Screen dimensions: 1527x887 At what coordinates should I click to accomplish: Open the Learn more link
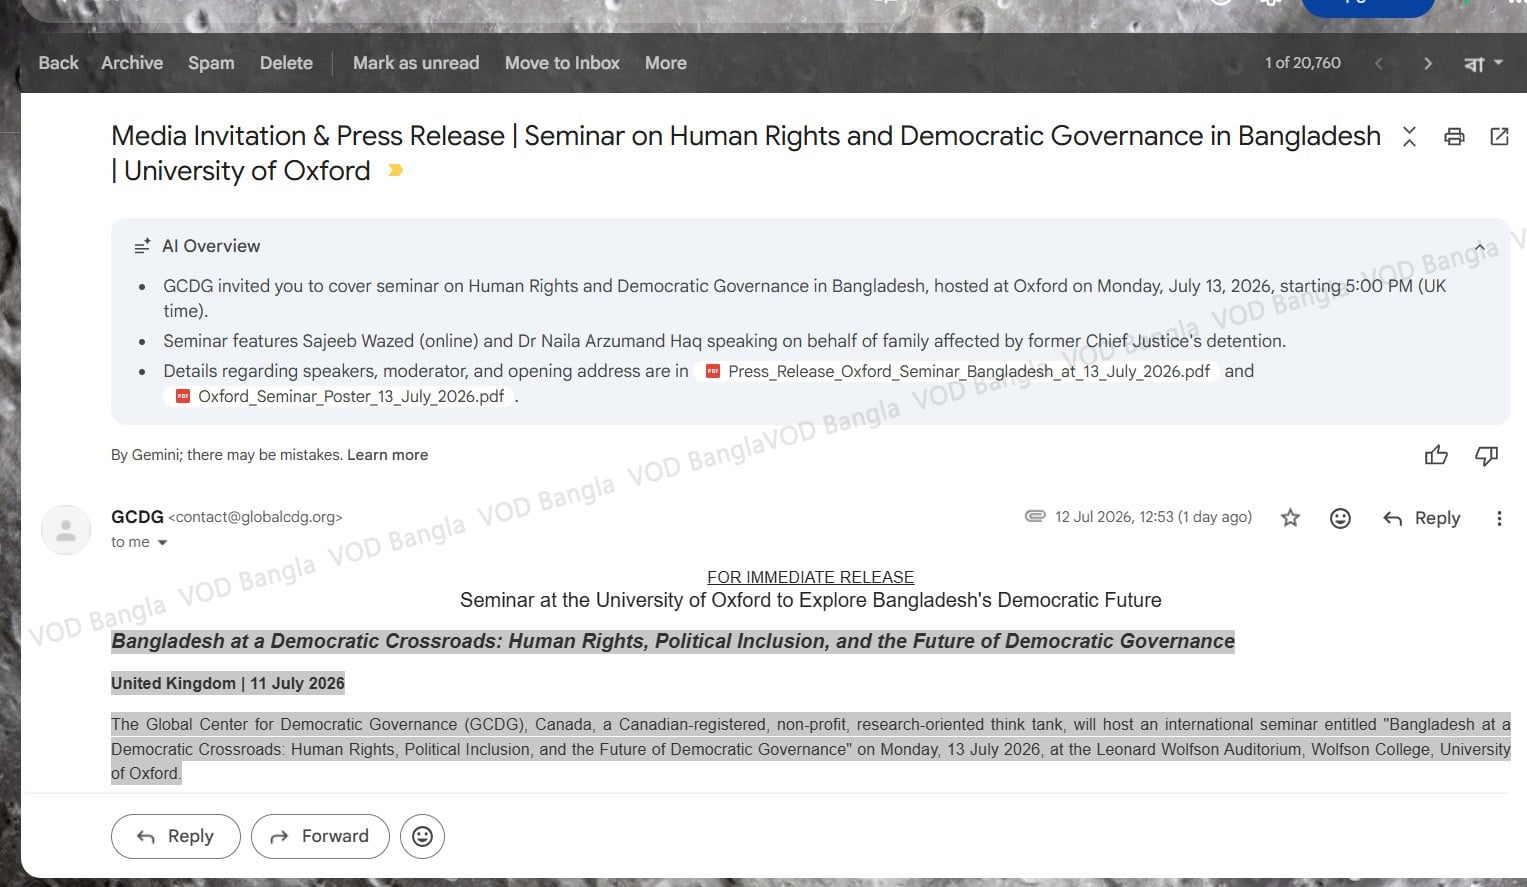pyautogui.click(x=387, y=455)
